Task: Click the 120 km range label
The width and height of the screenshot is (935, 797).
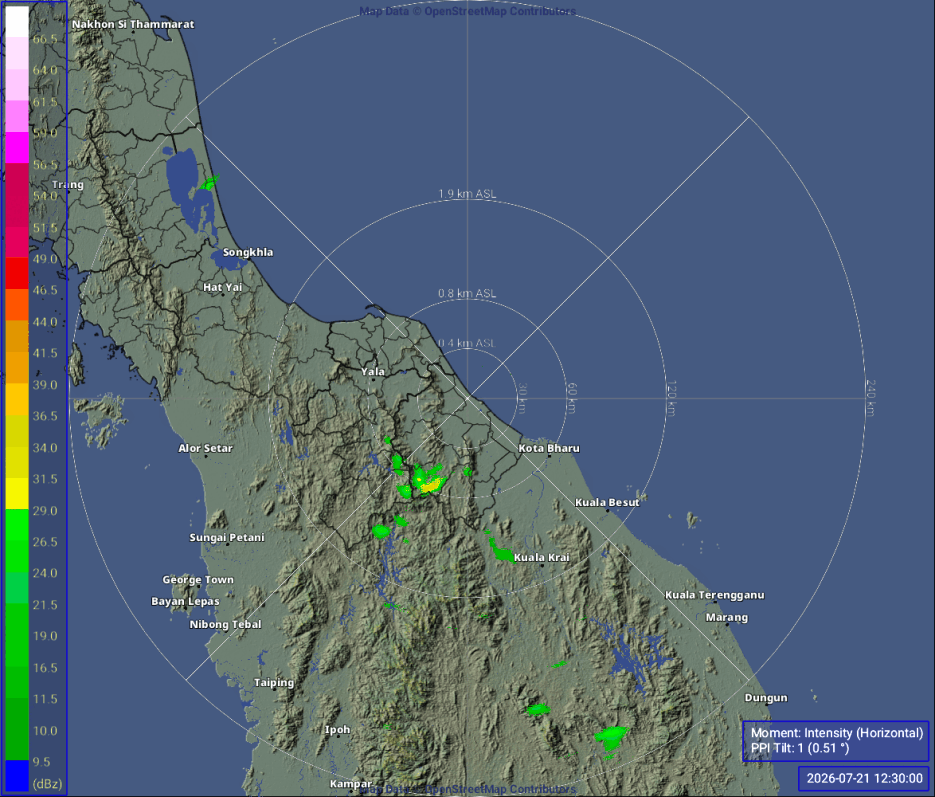Action: 671,398
